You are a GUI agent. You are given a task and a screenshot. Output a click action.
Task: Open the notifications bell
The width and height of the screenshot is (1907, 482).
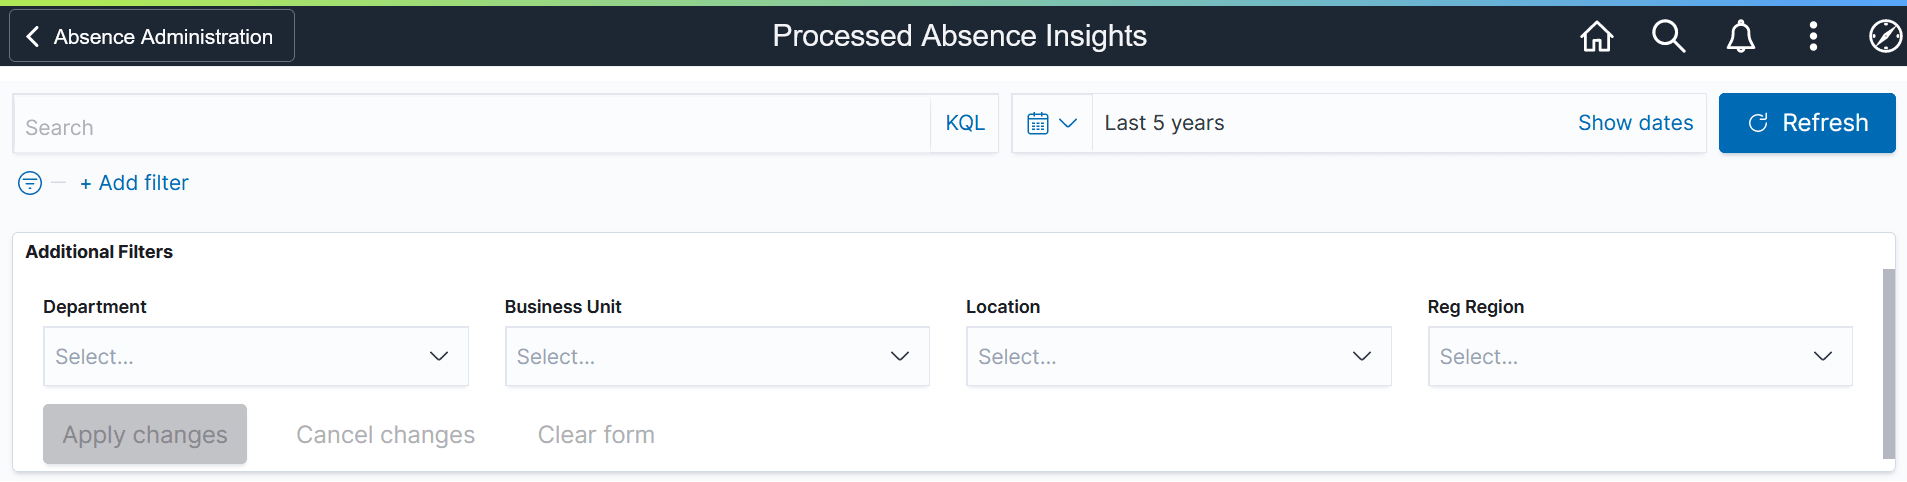point(1740,36)
